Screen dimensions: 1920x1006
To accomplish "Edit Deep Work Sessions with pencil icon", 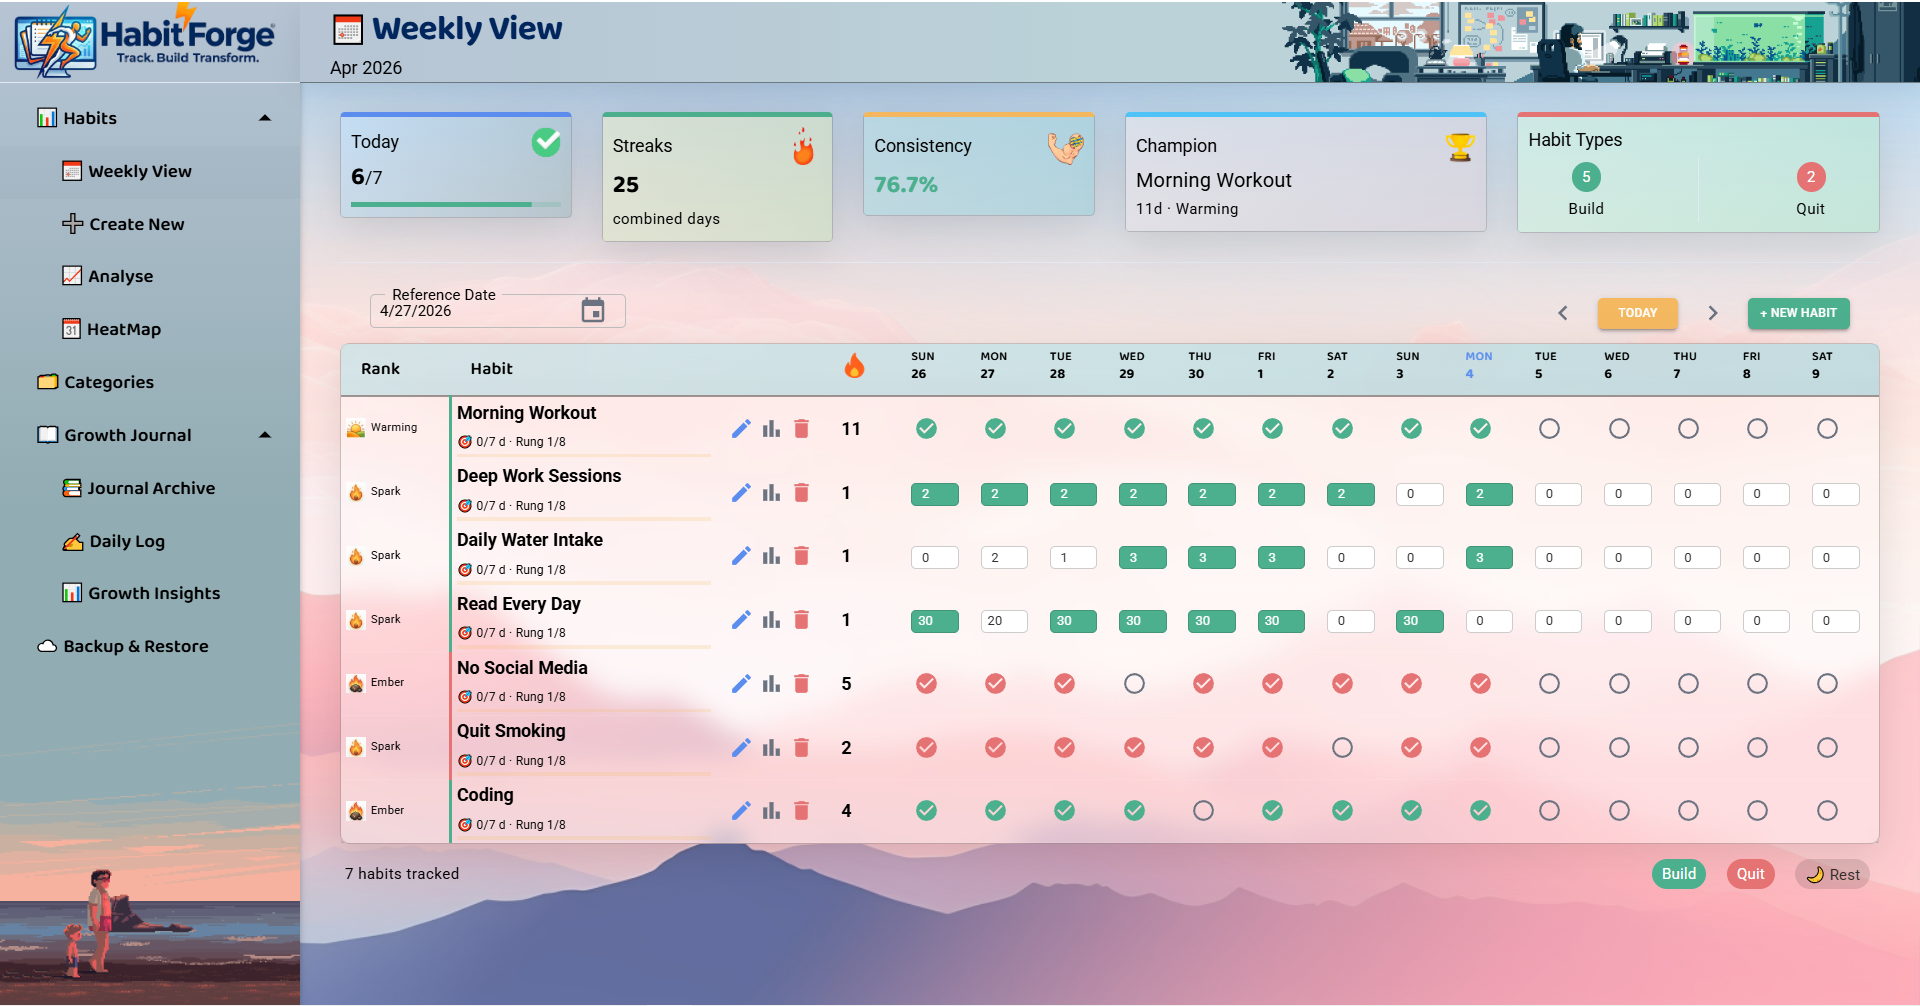I will pyautogui.click(x=741, y=493).
